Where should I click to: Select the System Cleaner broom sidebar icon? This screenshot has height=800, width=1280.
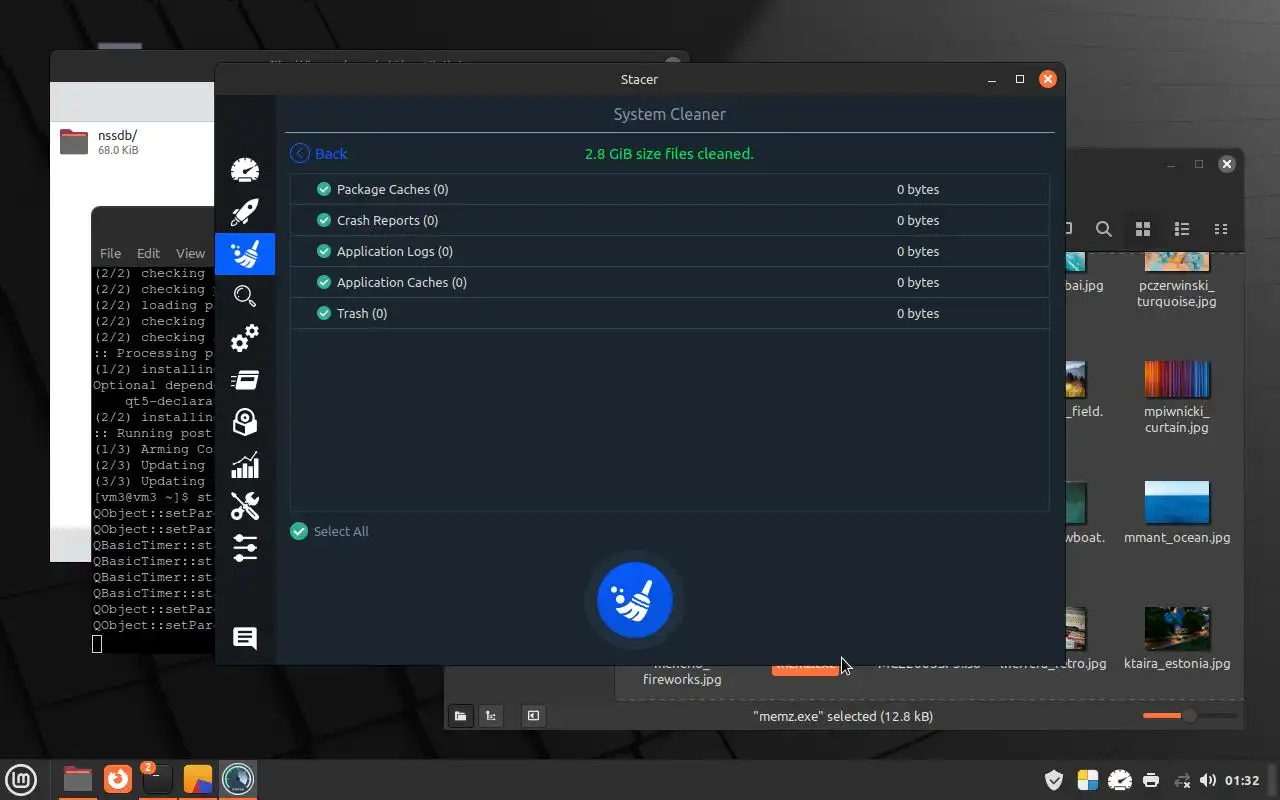point(245,254)
